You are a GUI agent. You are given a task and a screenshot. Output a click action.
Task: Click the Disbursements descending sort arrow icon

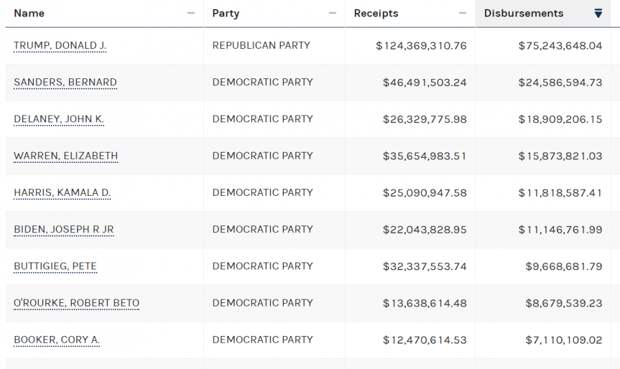[598, 13]
